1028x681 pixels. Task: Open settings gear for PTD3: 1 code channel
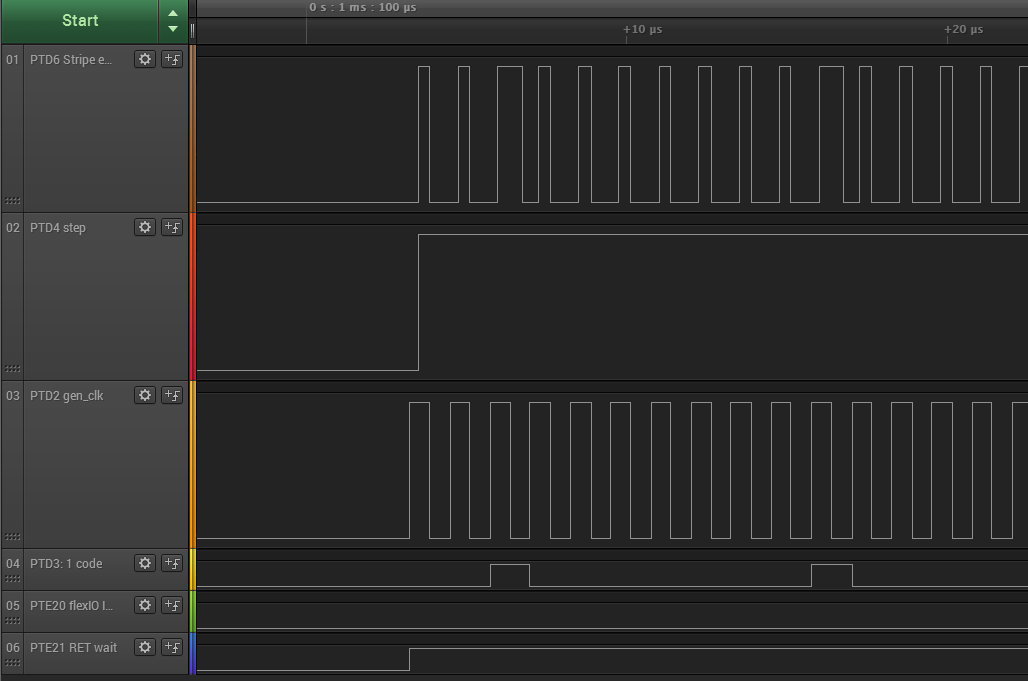(145, 563)
